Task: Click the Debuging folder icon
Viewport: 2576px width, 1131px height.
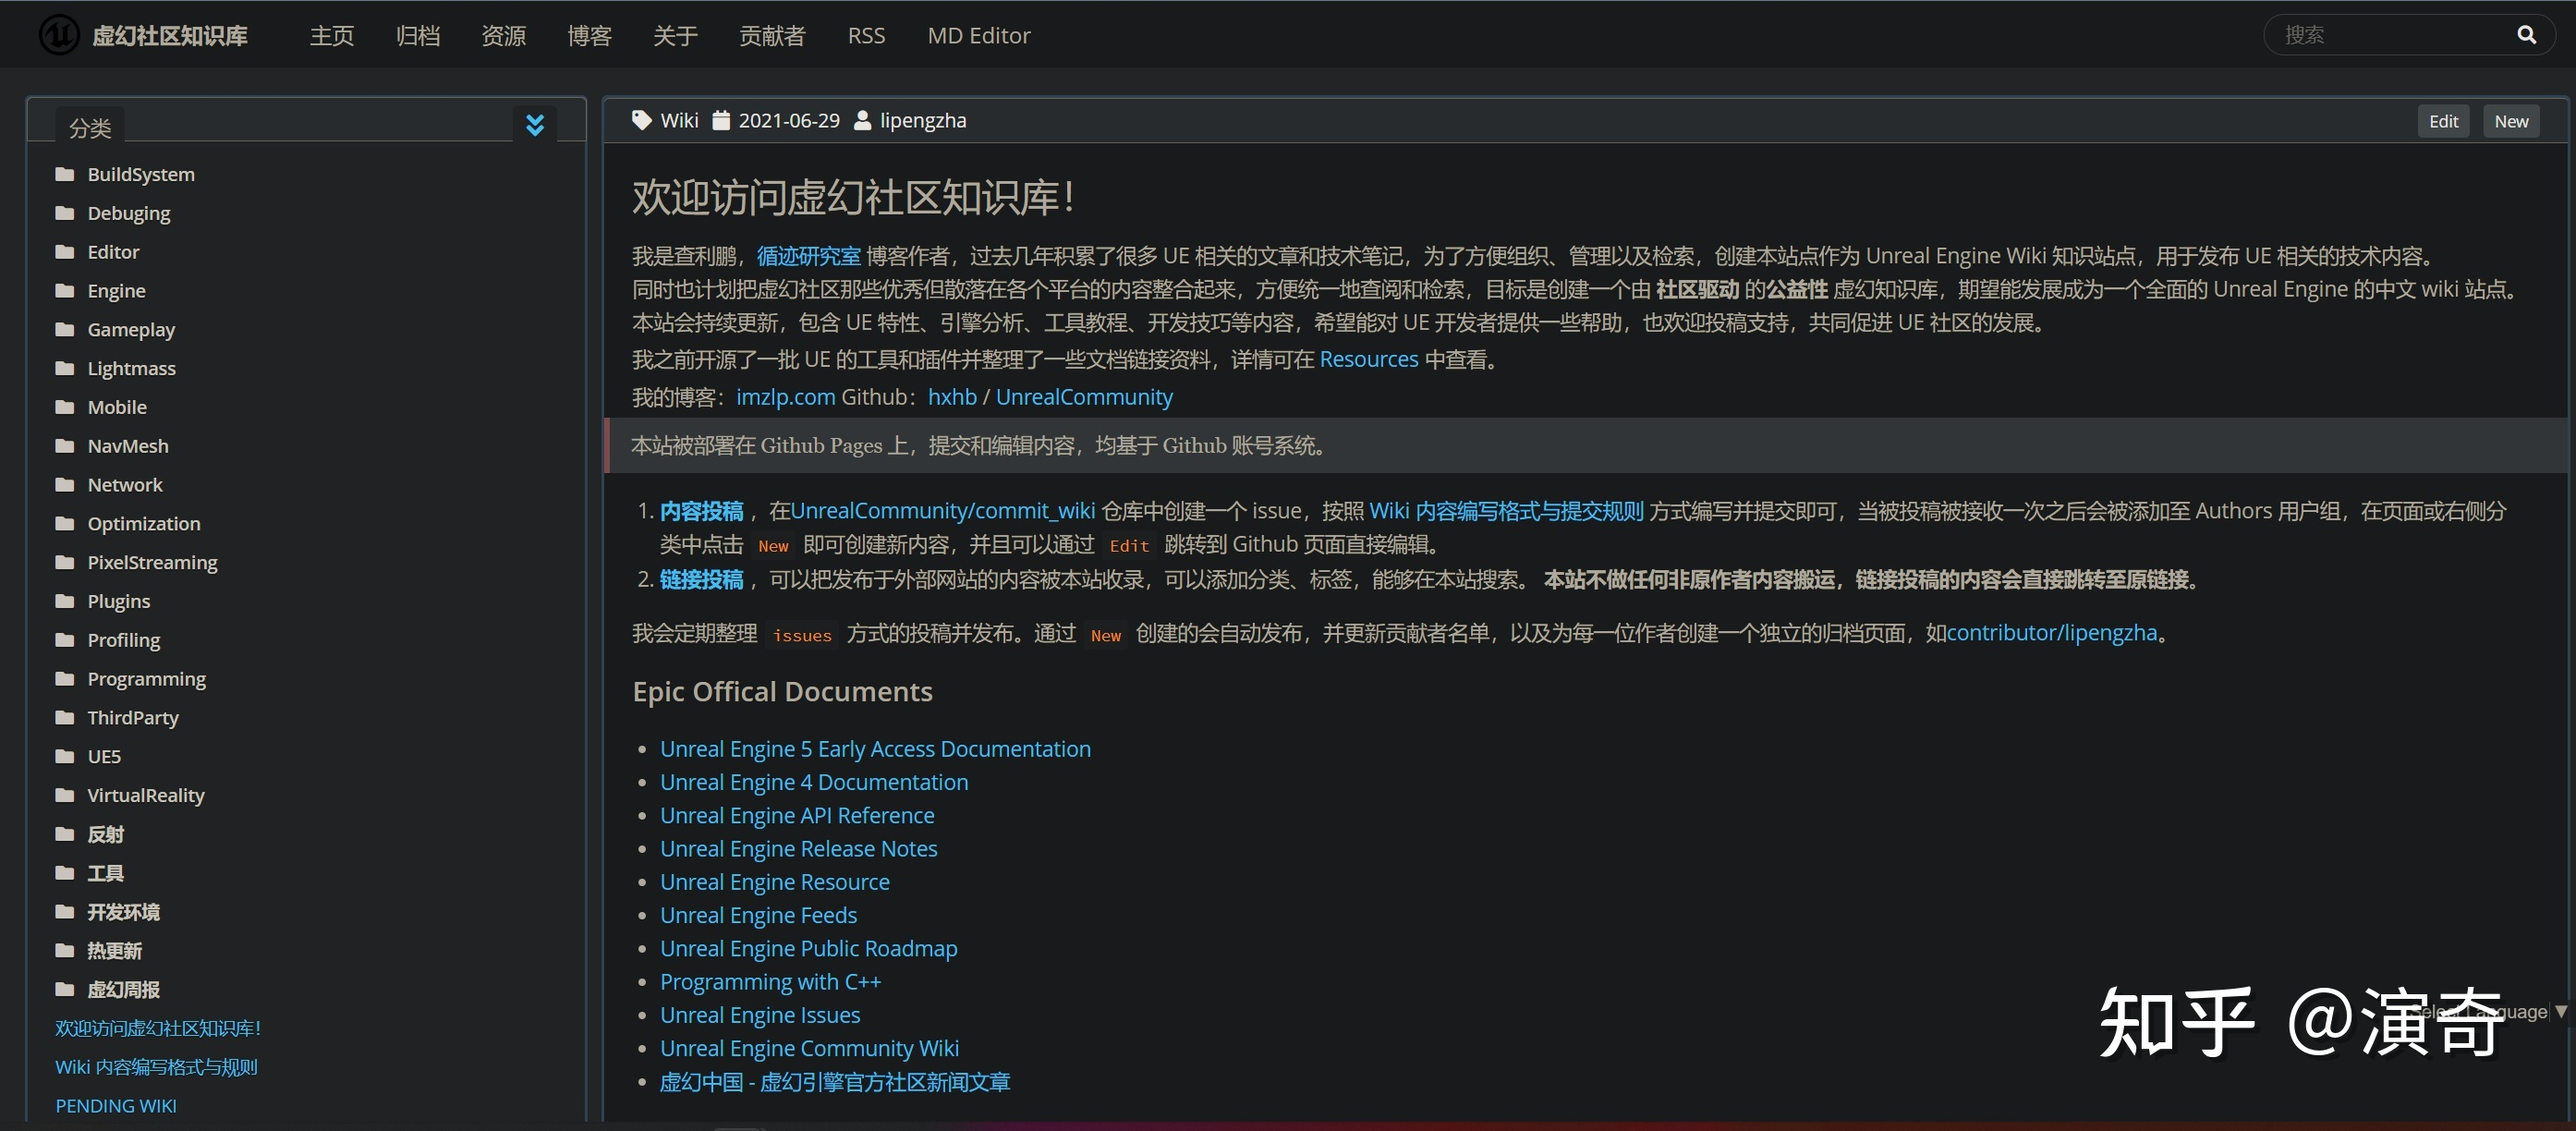Action: (65, 213)
